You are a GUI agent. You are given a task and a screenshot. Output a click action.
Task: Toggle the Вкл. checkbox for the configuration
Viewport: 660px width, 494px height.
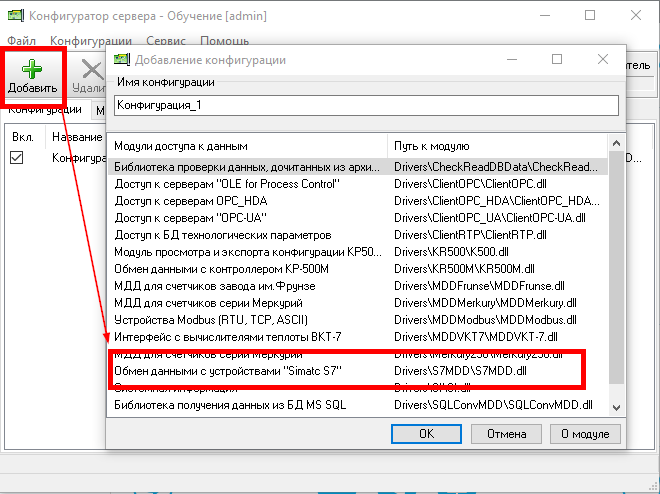click(17, 158)
